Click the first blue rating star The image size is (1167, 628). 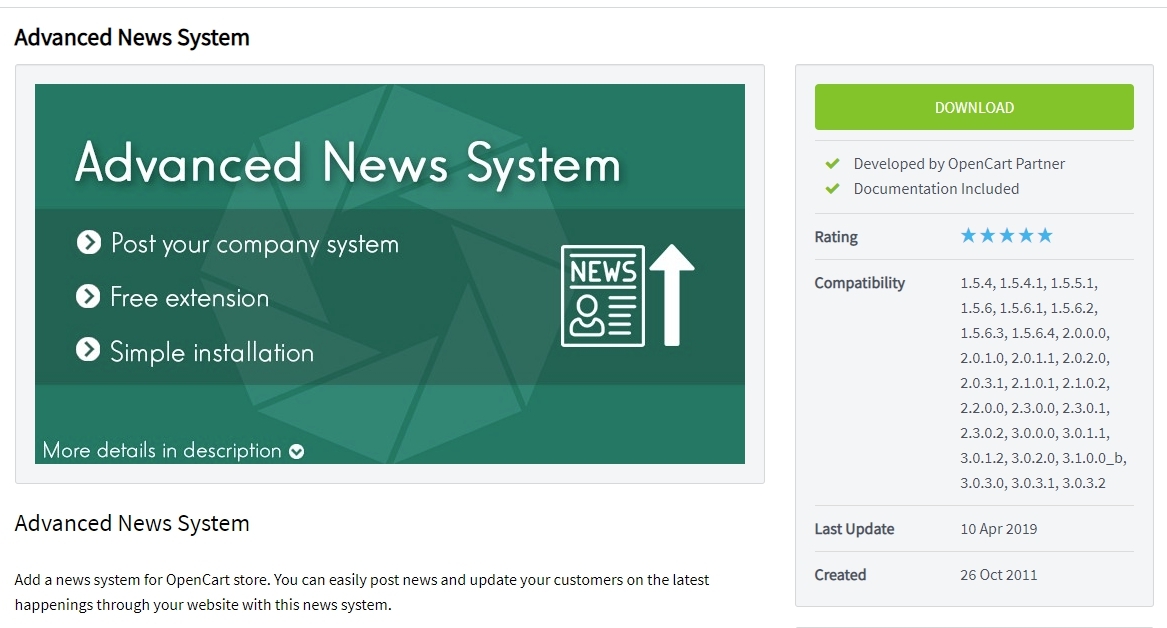[x=968, y=236]
